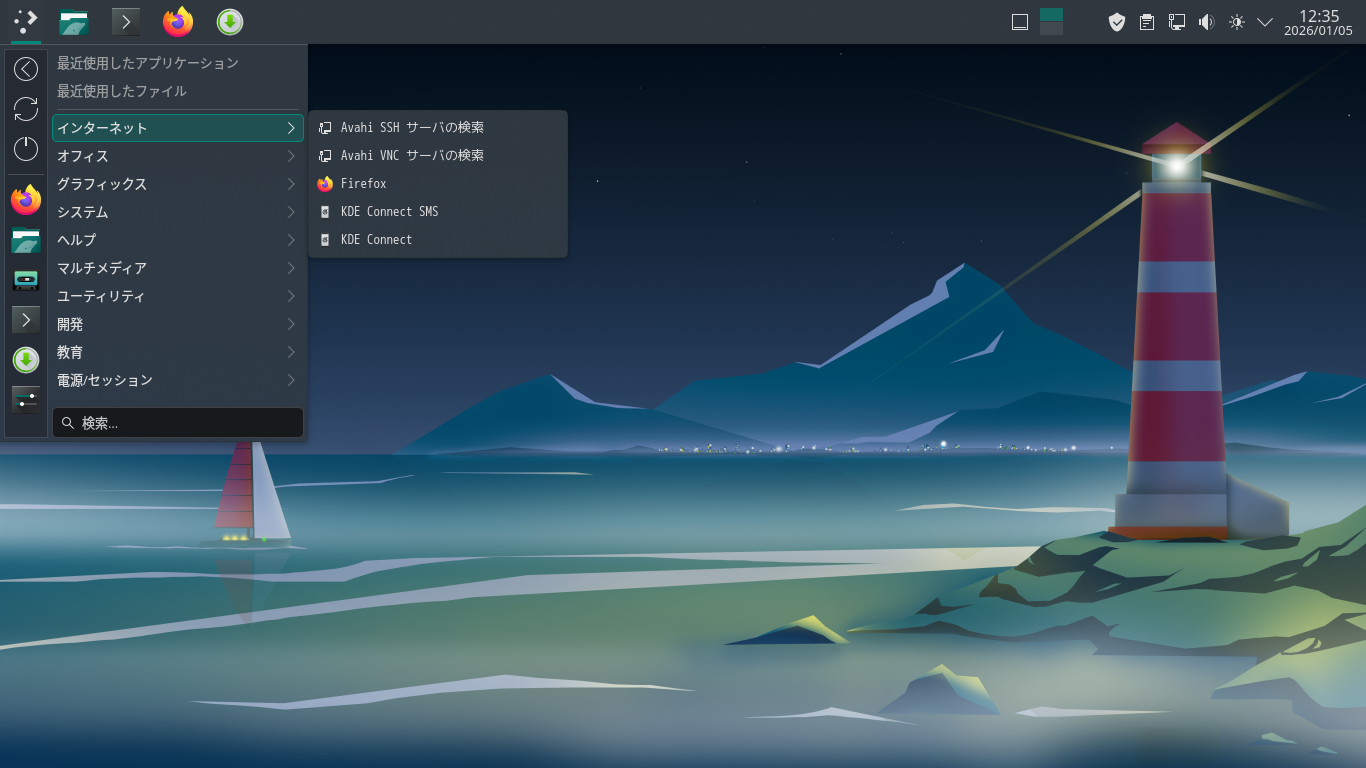The image size is (1366, 768).
Task: Expand the hidden system tray icons arrow
Action: (x=1265, y=22)
